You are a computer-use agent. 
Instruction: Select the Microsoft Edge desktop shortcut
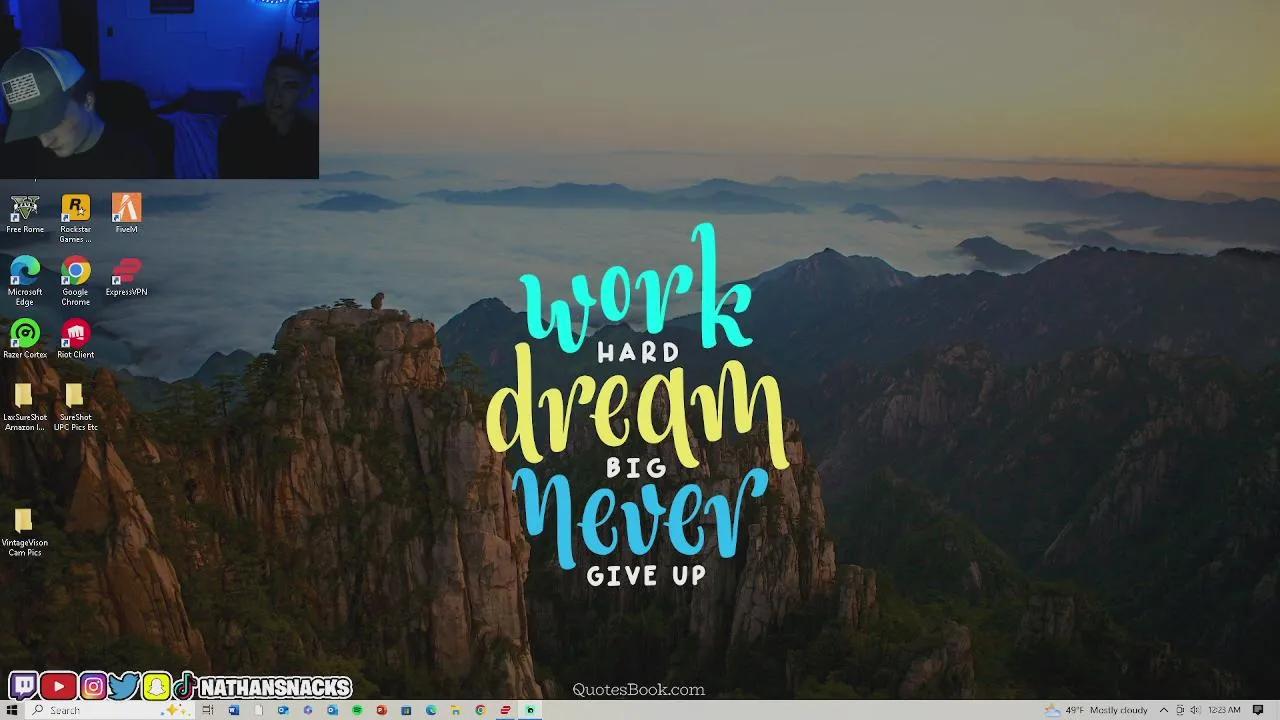click(25, 281)
